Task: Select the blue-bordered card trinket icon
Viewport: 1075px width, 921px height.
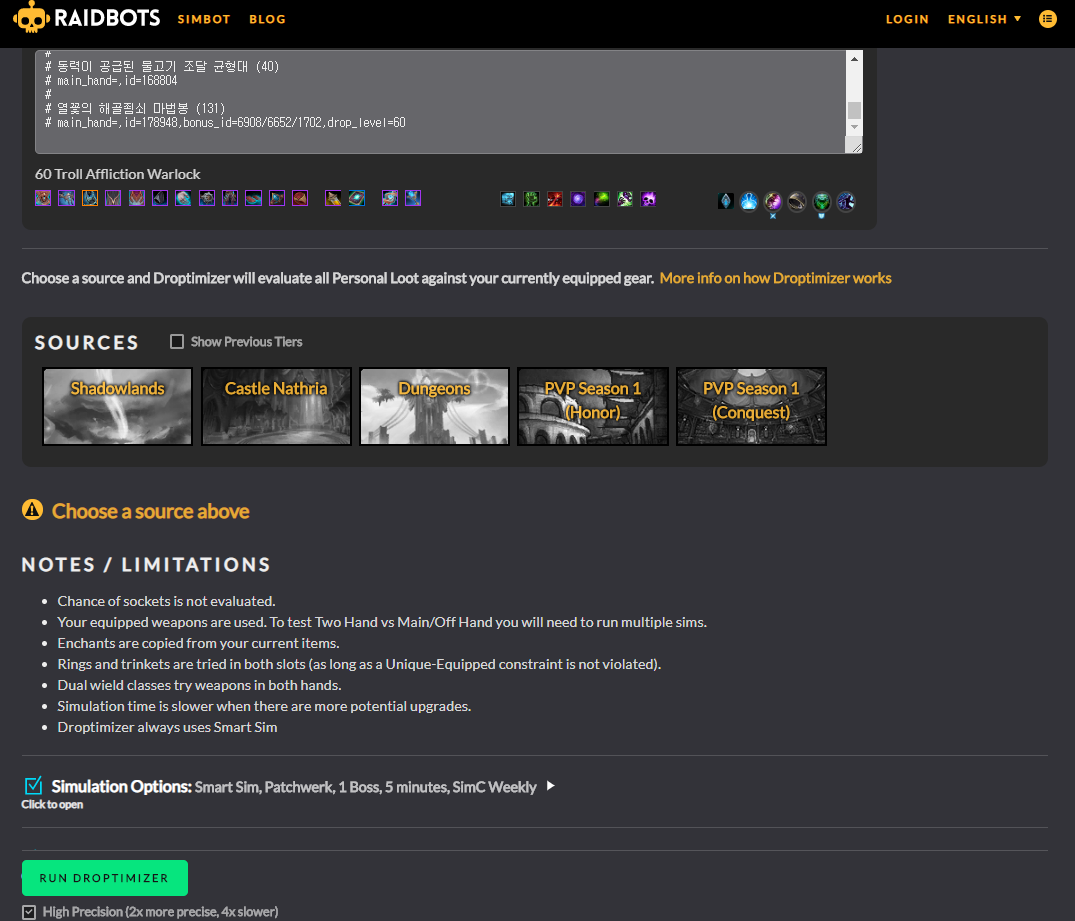Action: 357,199
